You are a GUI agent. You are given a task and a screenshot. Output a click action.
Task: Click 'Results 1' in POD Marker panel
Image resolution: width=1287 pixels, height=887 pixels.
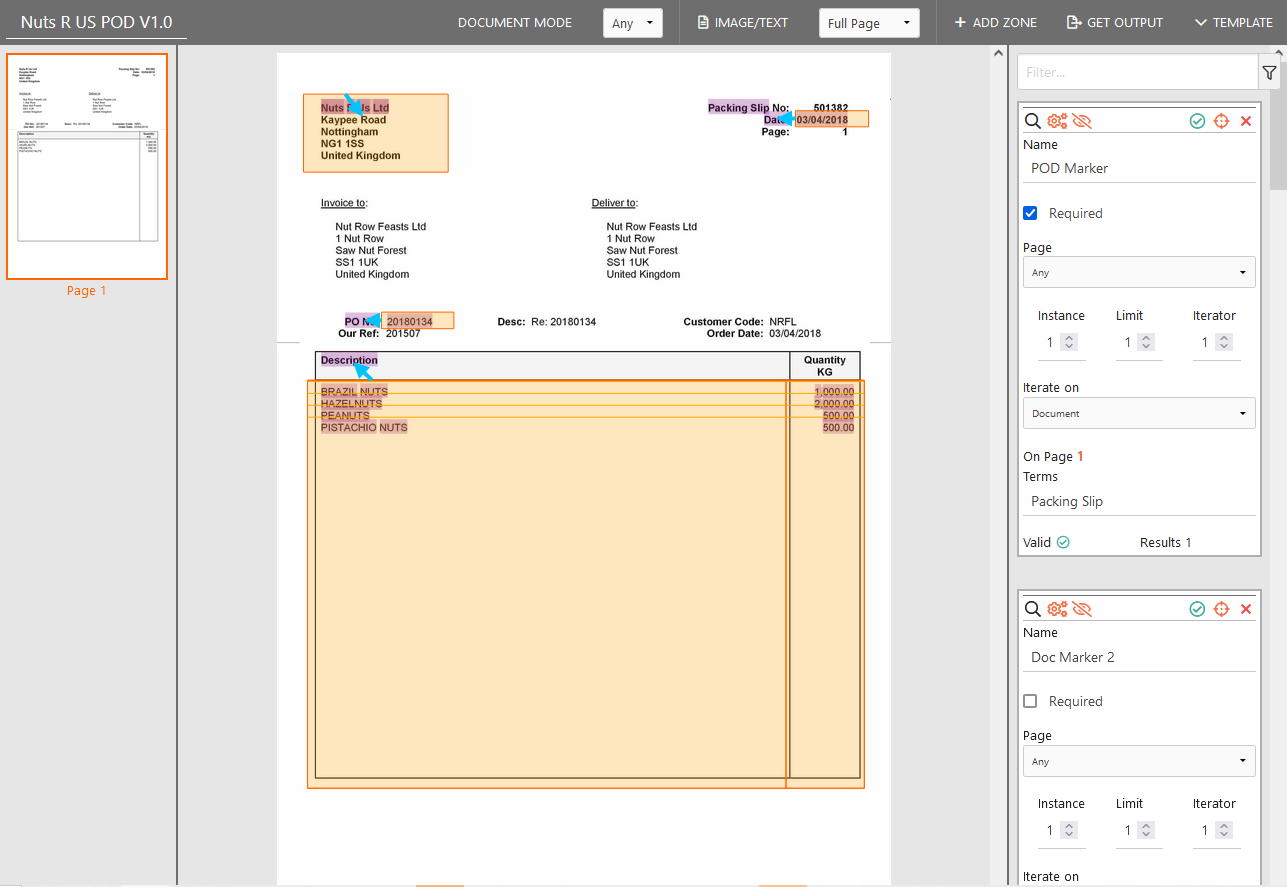click(x=1166, y=542)
